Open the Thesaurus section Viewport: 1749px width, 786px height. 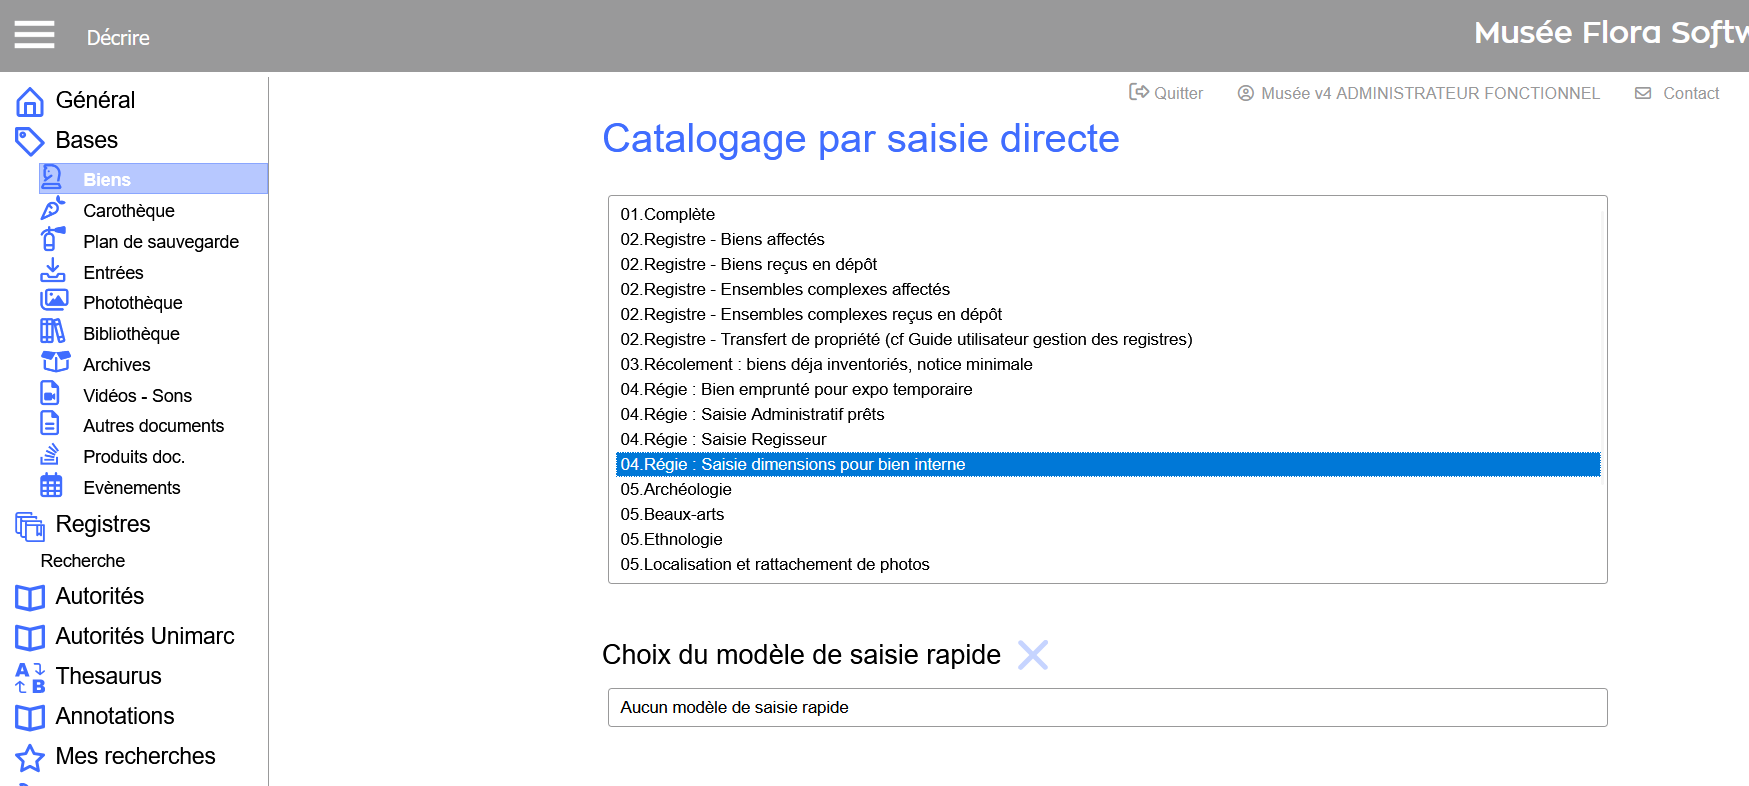pos(108,676)
